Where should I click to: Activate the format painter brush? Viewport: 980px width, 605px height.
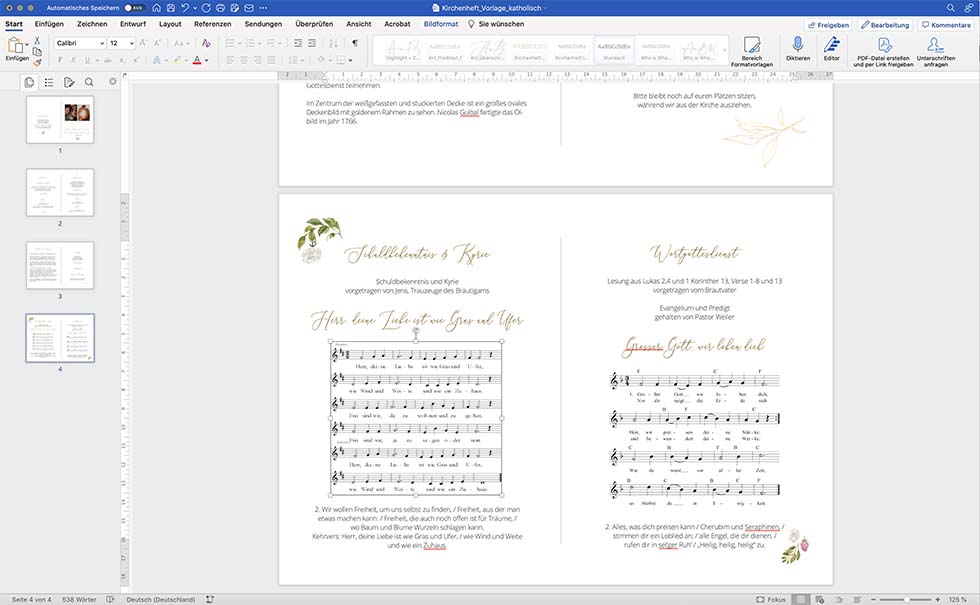pyautogui.click(x=37, y=62)
